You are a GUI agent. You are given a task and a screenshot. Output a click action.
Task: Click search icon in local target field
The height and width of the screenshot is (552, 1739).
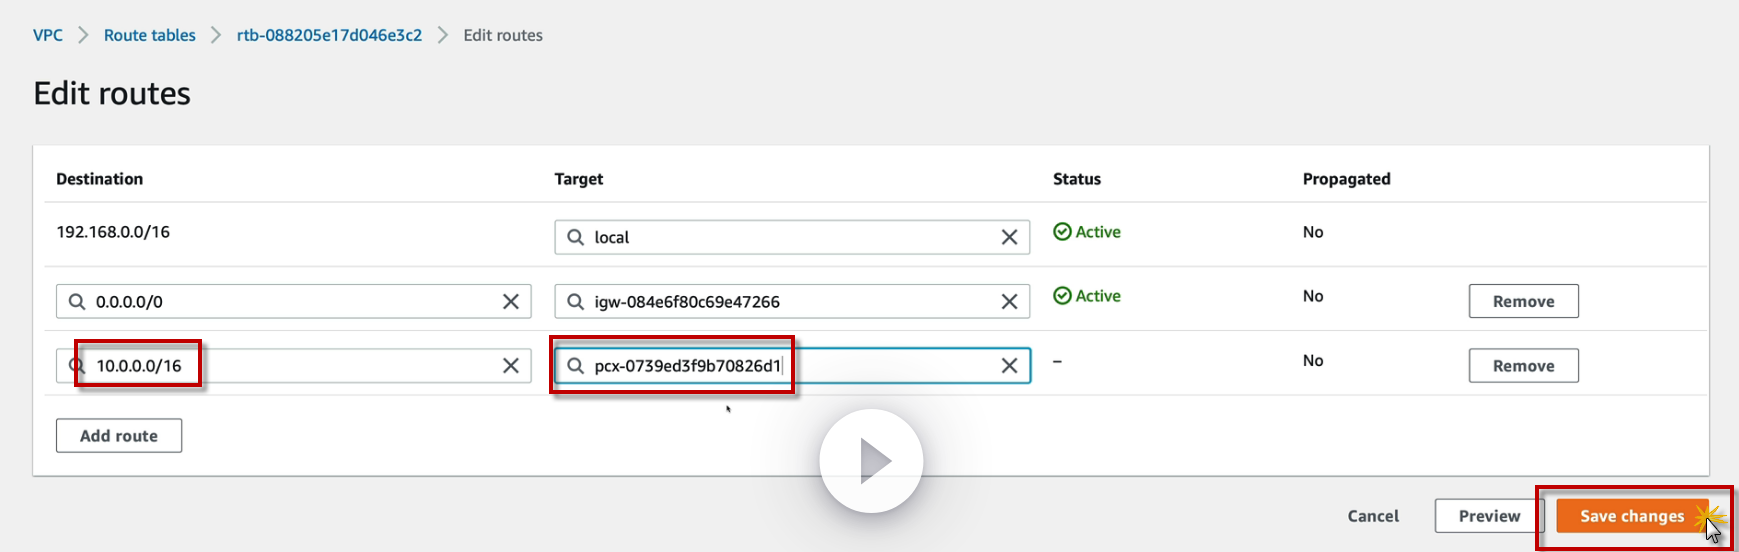pyautogui.click(x=575, y=237)
